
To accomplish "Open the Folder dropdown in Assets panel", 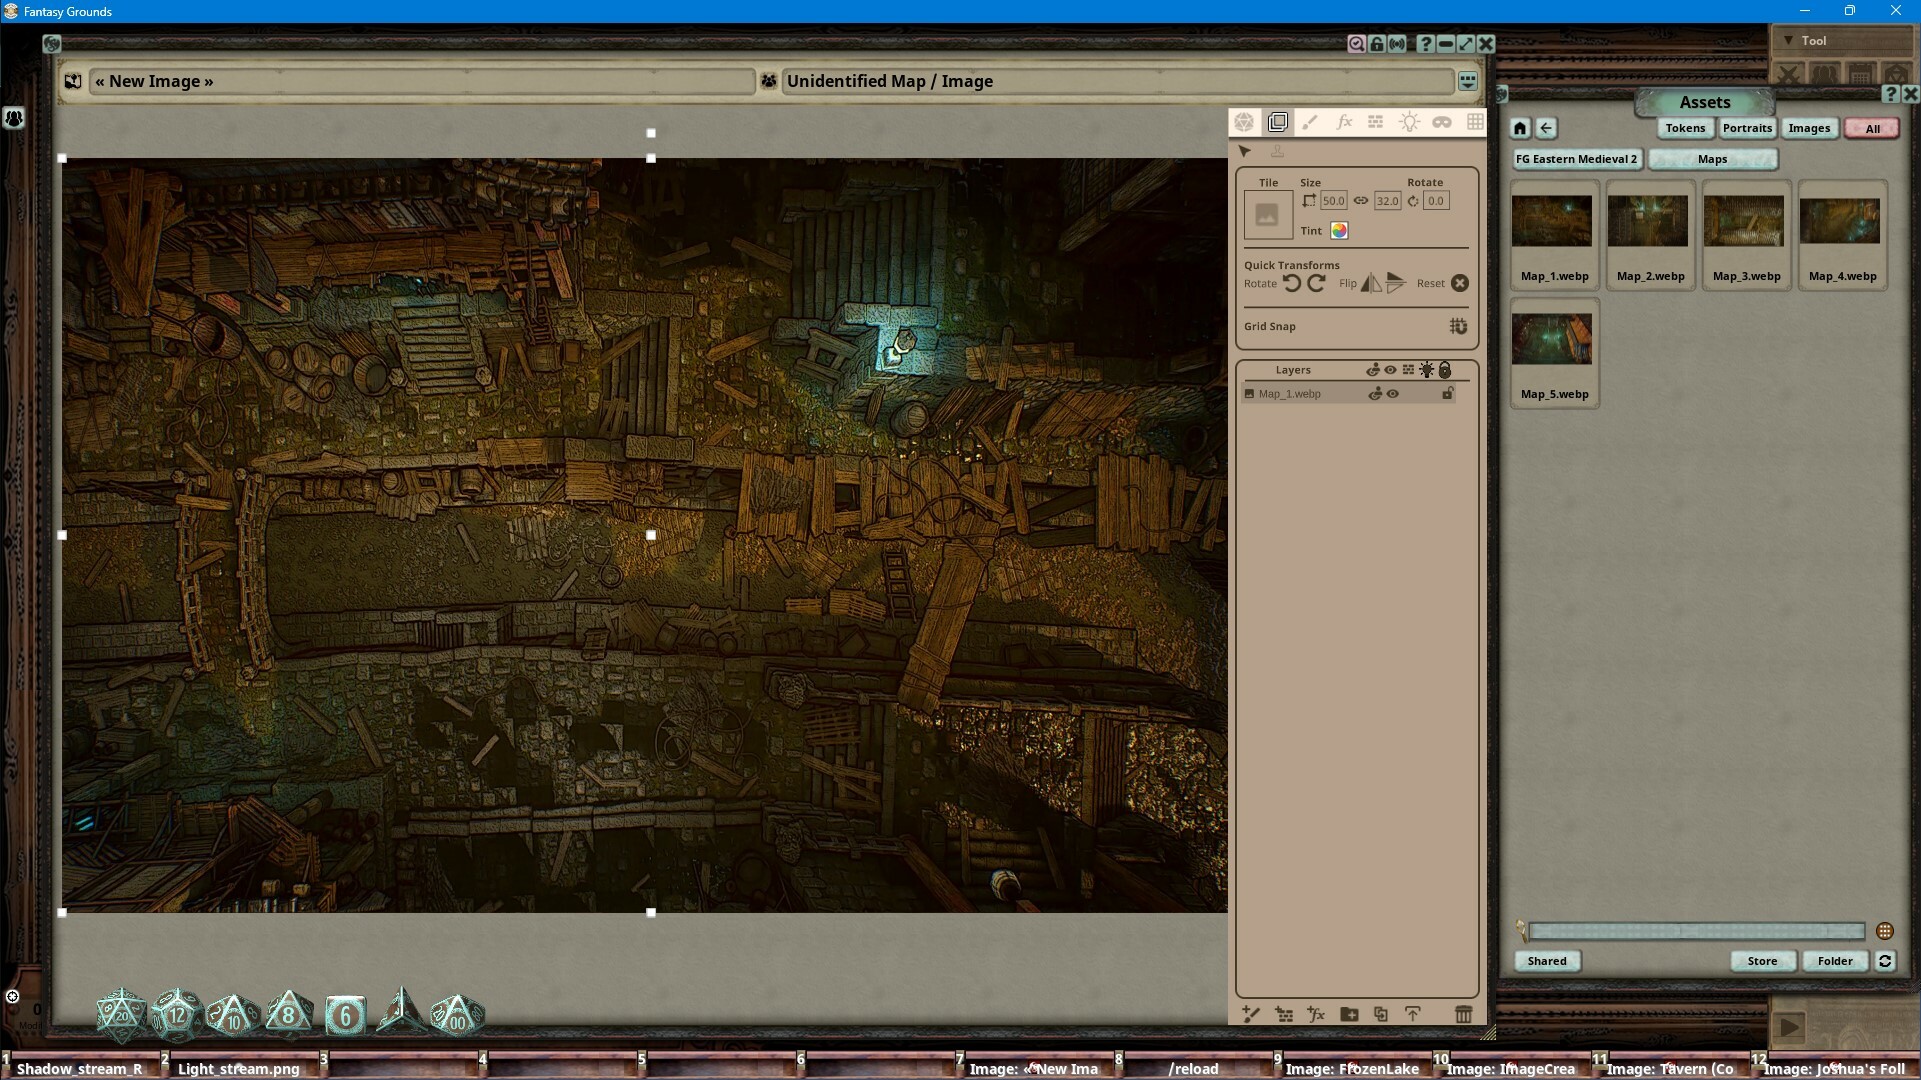I will point(1835,961).
